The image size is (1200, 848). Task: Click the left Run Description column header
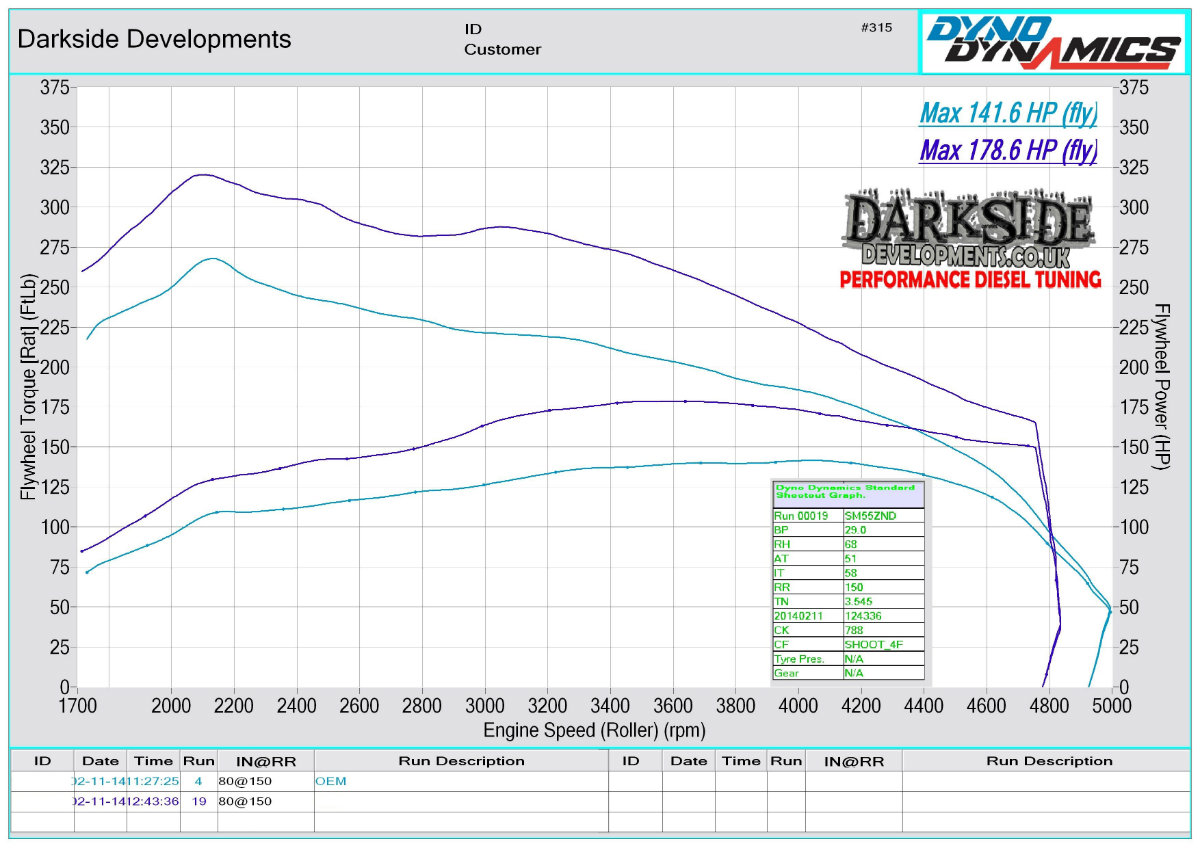461,761
